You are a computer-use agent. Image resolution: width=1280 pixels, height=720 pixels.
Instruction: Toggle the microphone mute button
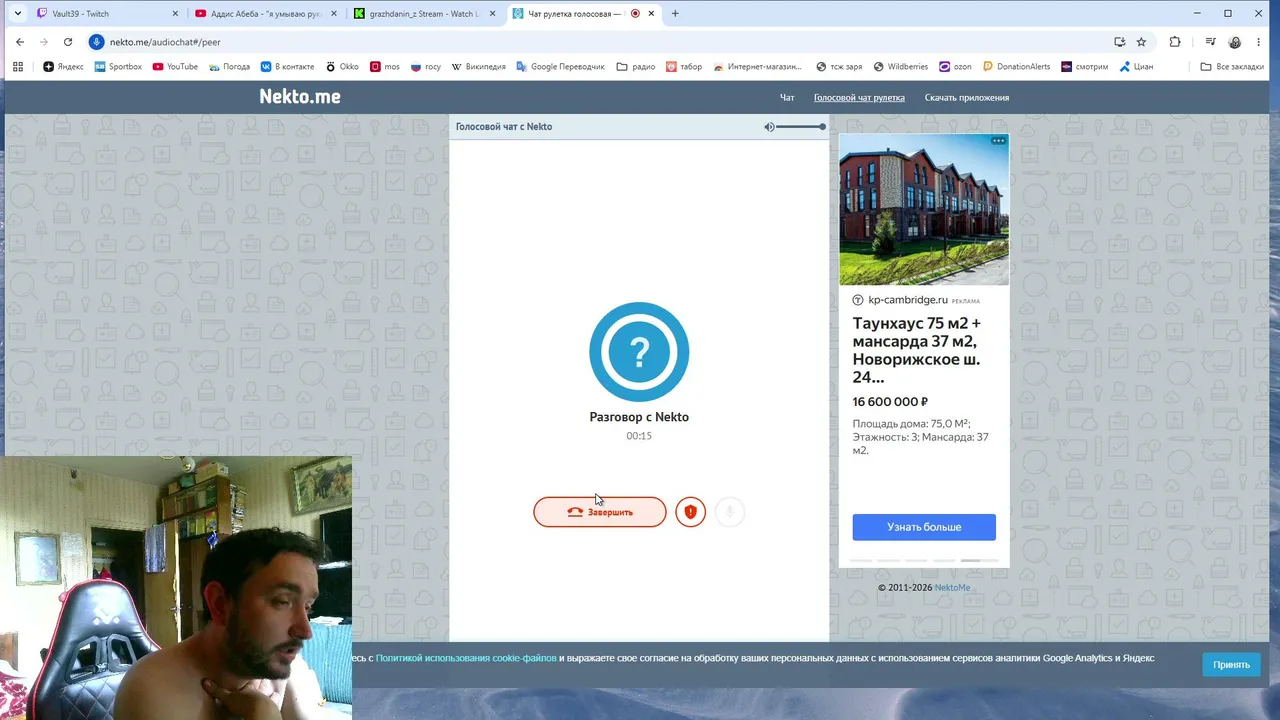[x=730, y=512]
